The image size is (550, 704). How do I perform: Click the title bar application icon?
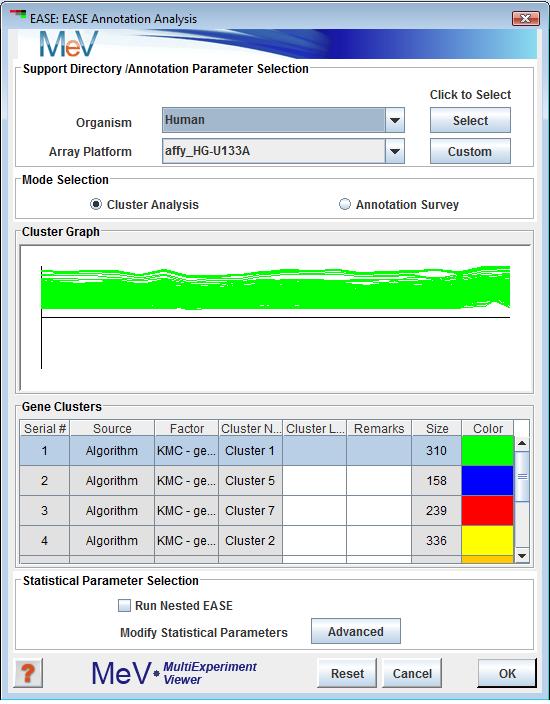(x=18, y=18)
